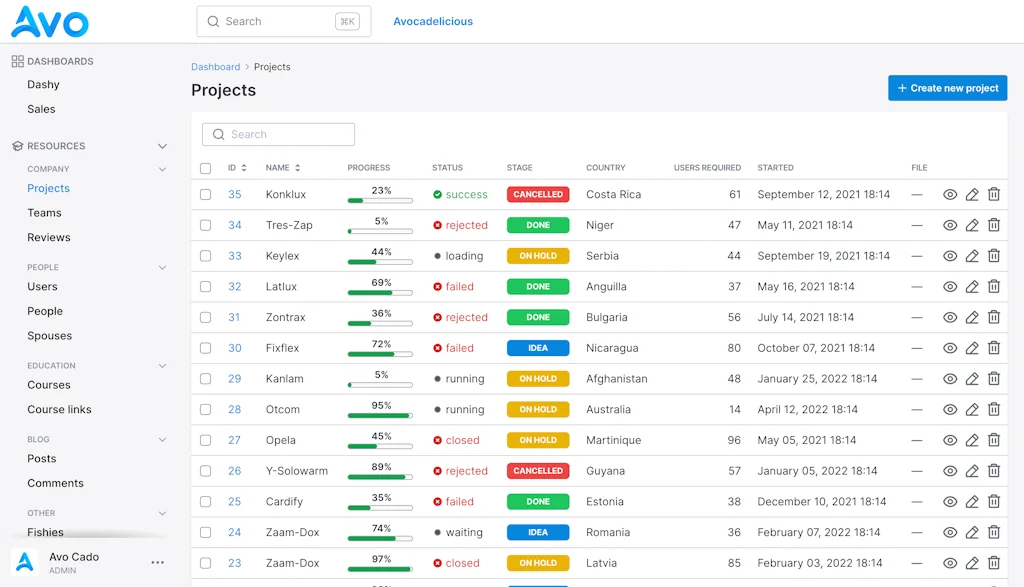Open Dashboard from the breadcrumb
This screenshot has width=1024, height=587.
tap(215, 66)
